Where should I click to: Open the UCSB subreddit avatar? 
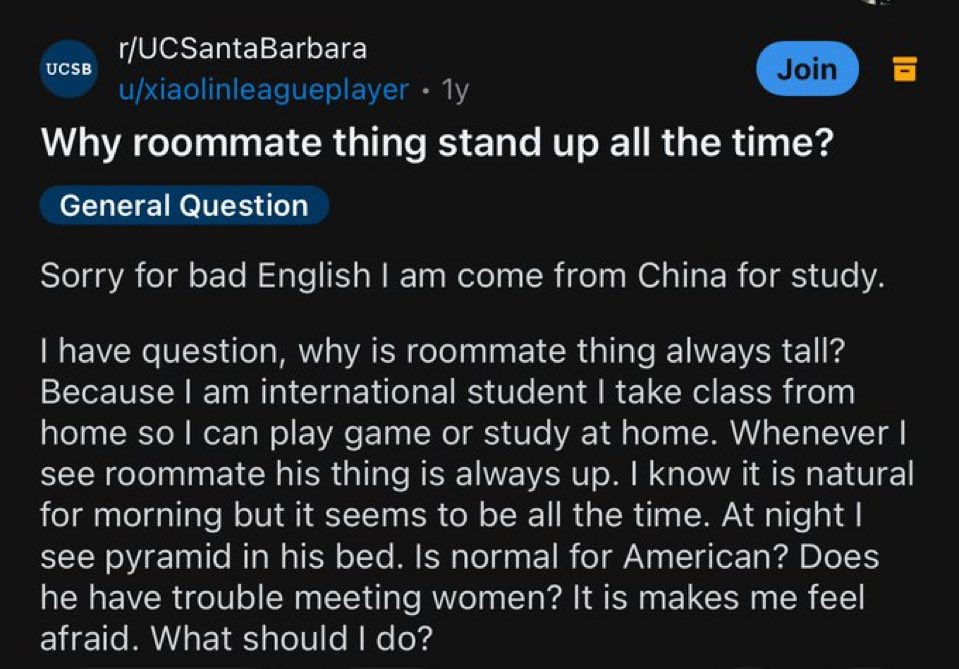click(x=68, y=68)
